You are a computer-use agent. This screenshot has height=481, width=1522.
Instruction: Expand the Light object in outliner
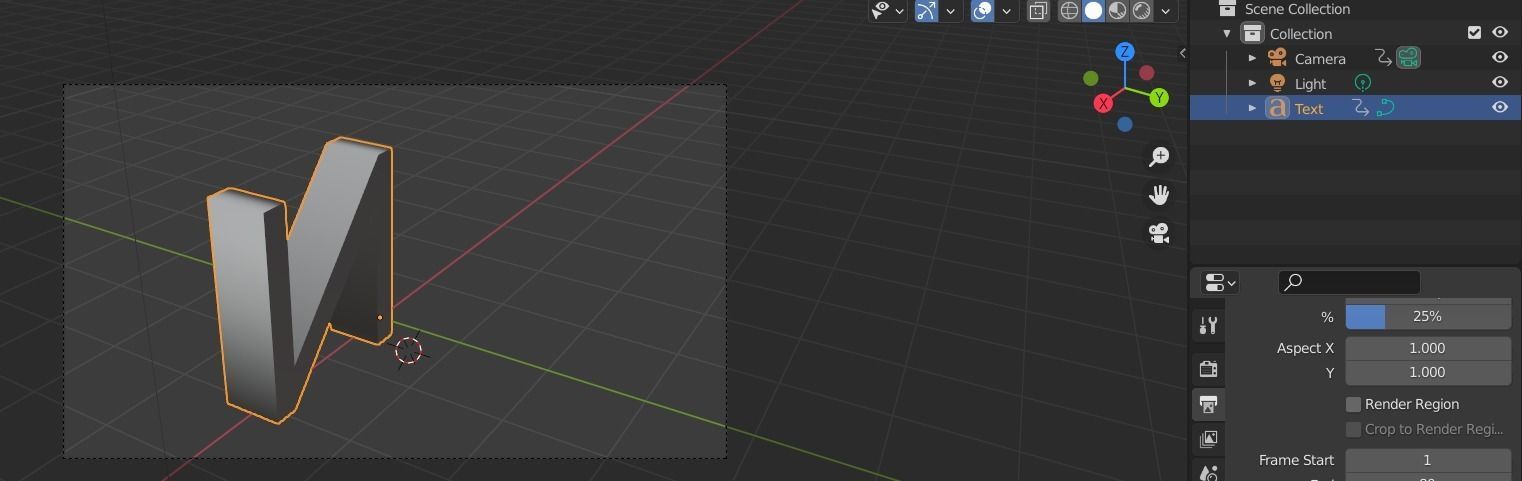(x=1252, y=83)
